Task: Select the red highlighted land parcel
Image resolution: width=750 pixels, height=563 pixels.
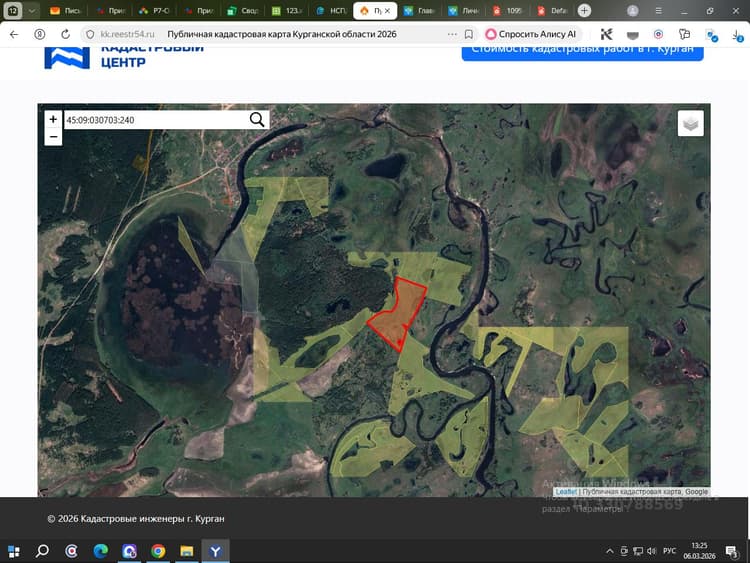Action: click(x=398, y=313)
